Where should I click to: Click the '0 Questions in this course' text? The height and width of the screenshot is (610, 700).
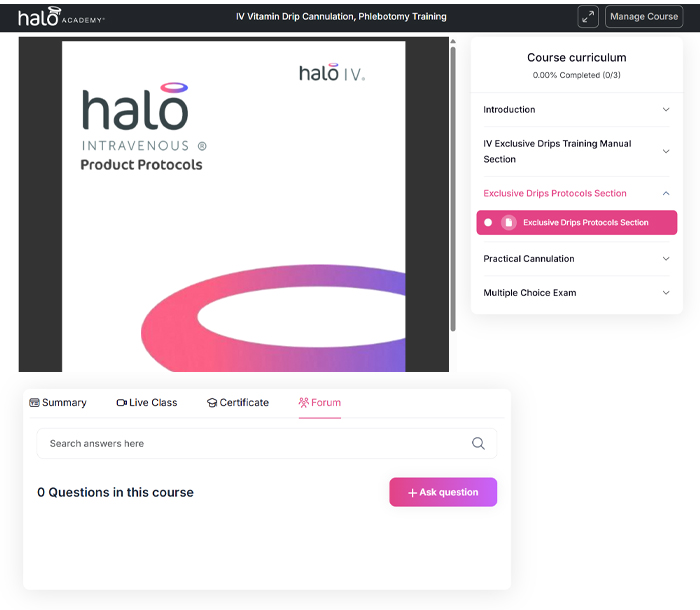coord(115,492)
